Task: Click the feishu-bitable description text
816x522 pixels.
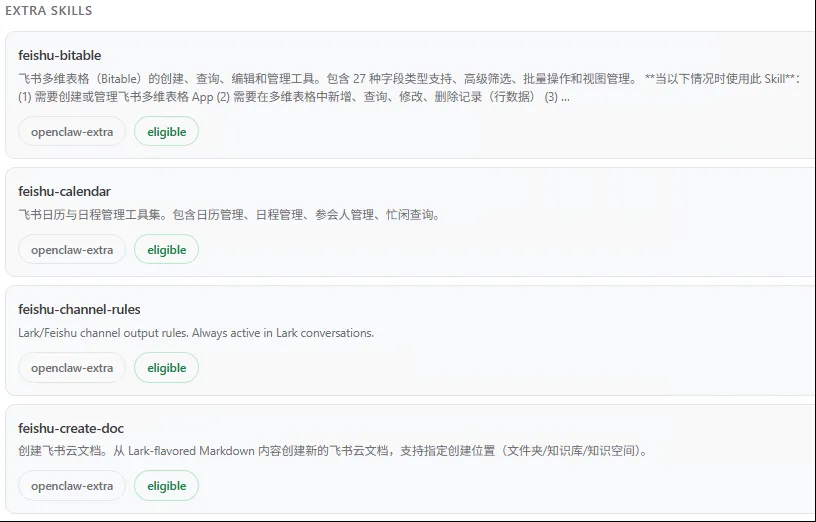Action: (410, 87)
